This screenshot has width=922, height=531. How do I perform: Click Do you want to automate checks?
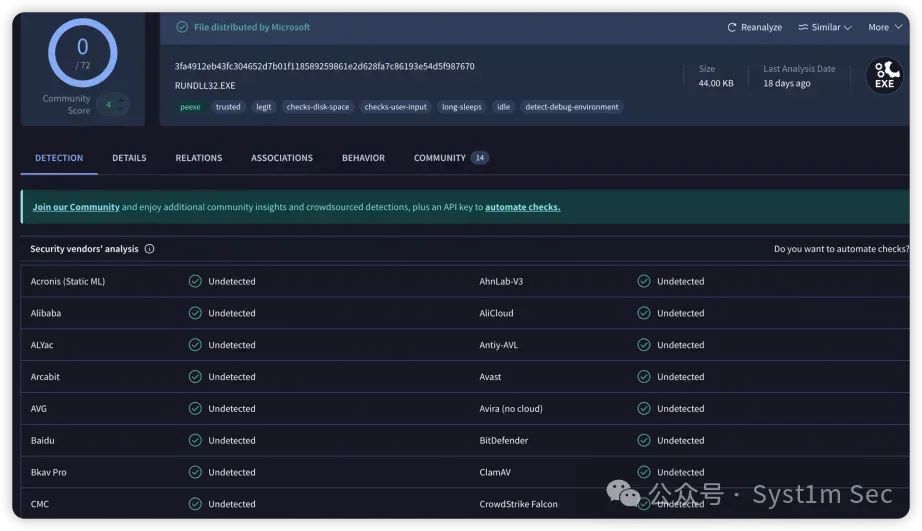841,249
